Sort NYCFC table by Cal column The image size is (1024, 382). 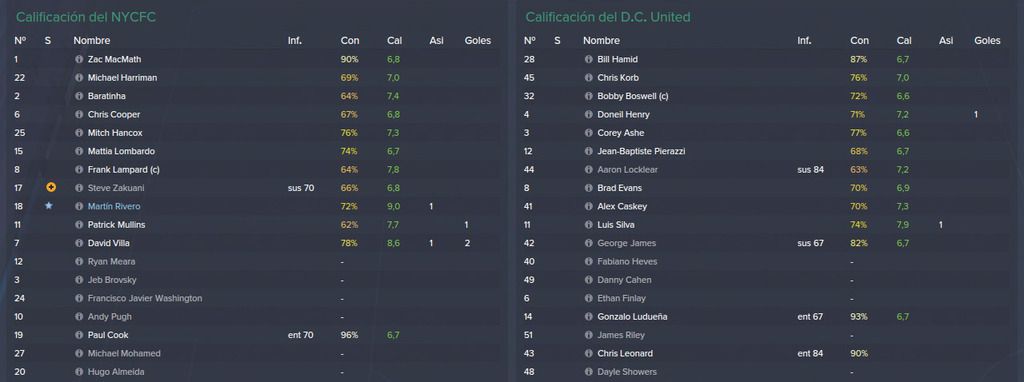coord(394,40)
